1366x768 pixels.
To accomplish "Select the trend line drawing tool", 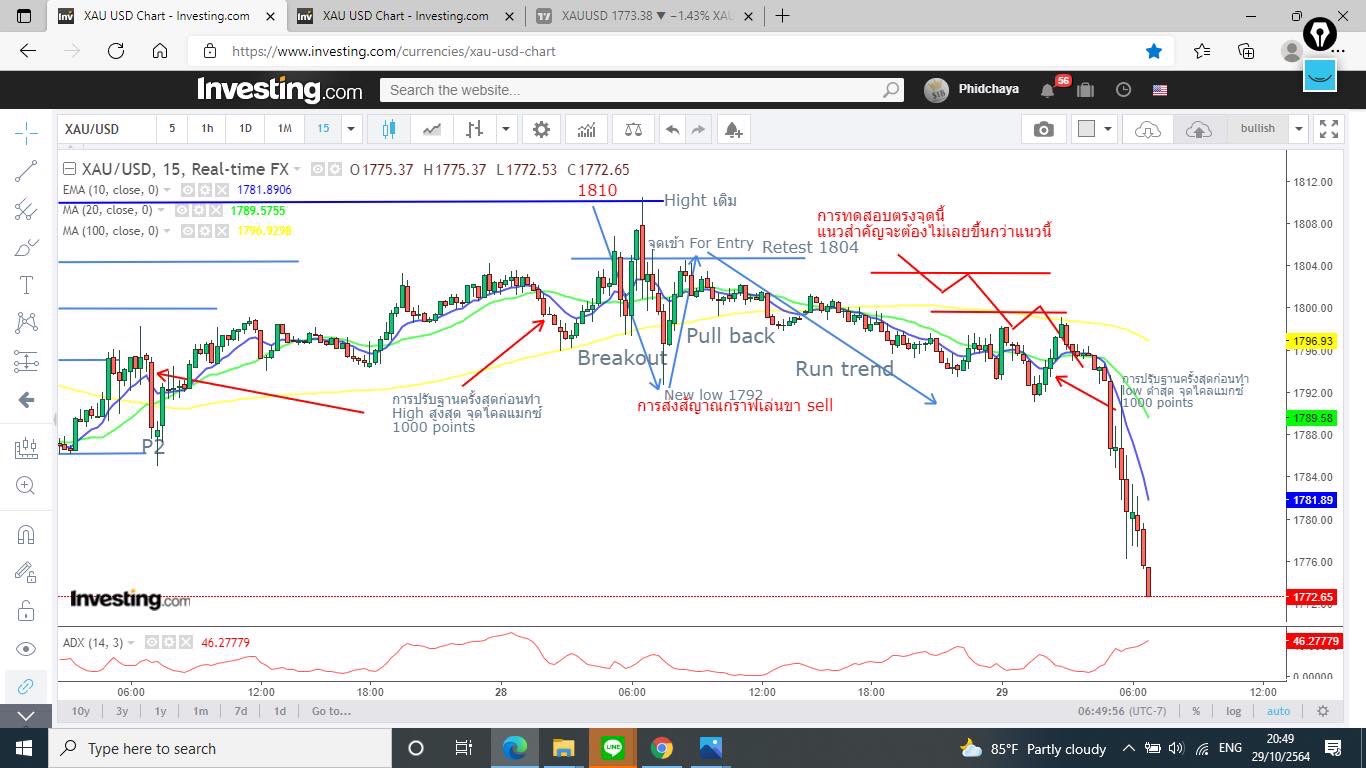I will 26,171.
